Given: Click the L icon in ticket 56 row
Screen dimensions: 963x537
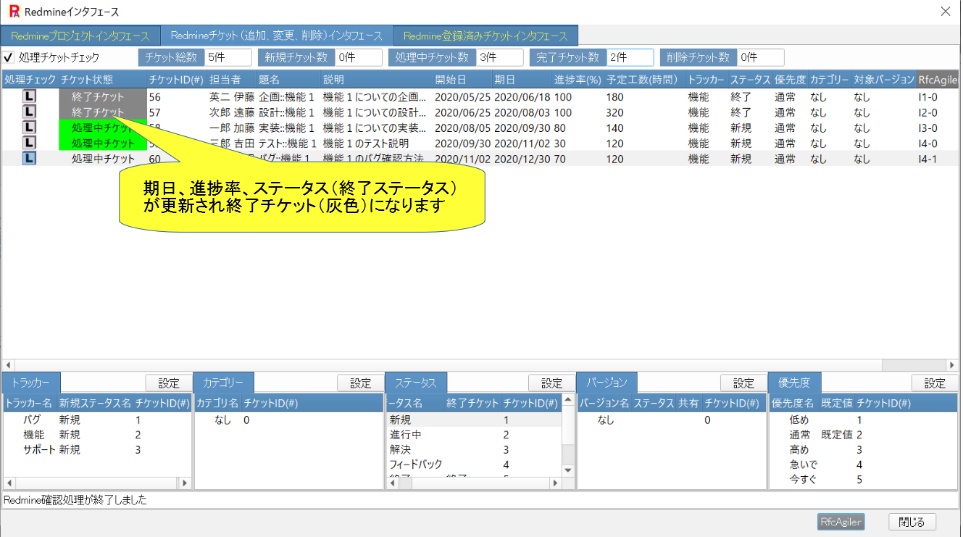Looking at the screenshot, I should pos(29,96).
